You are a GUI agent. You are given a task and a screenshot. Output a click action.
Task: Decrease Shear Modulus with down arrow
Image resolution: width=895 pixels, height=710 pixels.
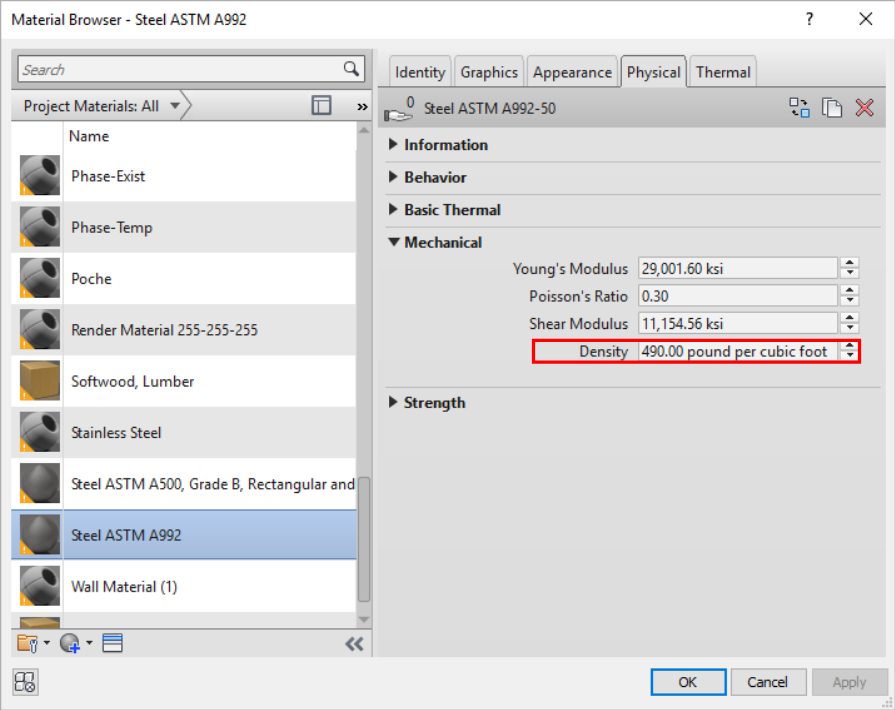(850, 329)
